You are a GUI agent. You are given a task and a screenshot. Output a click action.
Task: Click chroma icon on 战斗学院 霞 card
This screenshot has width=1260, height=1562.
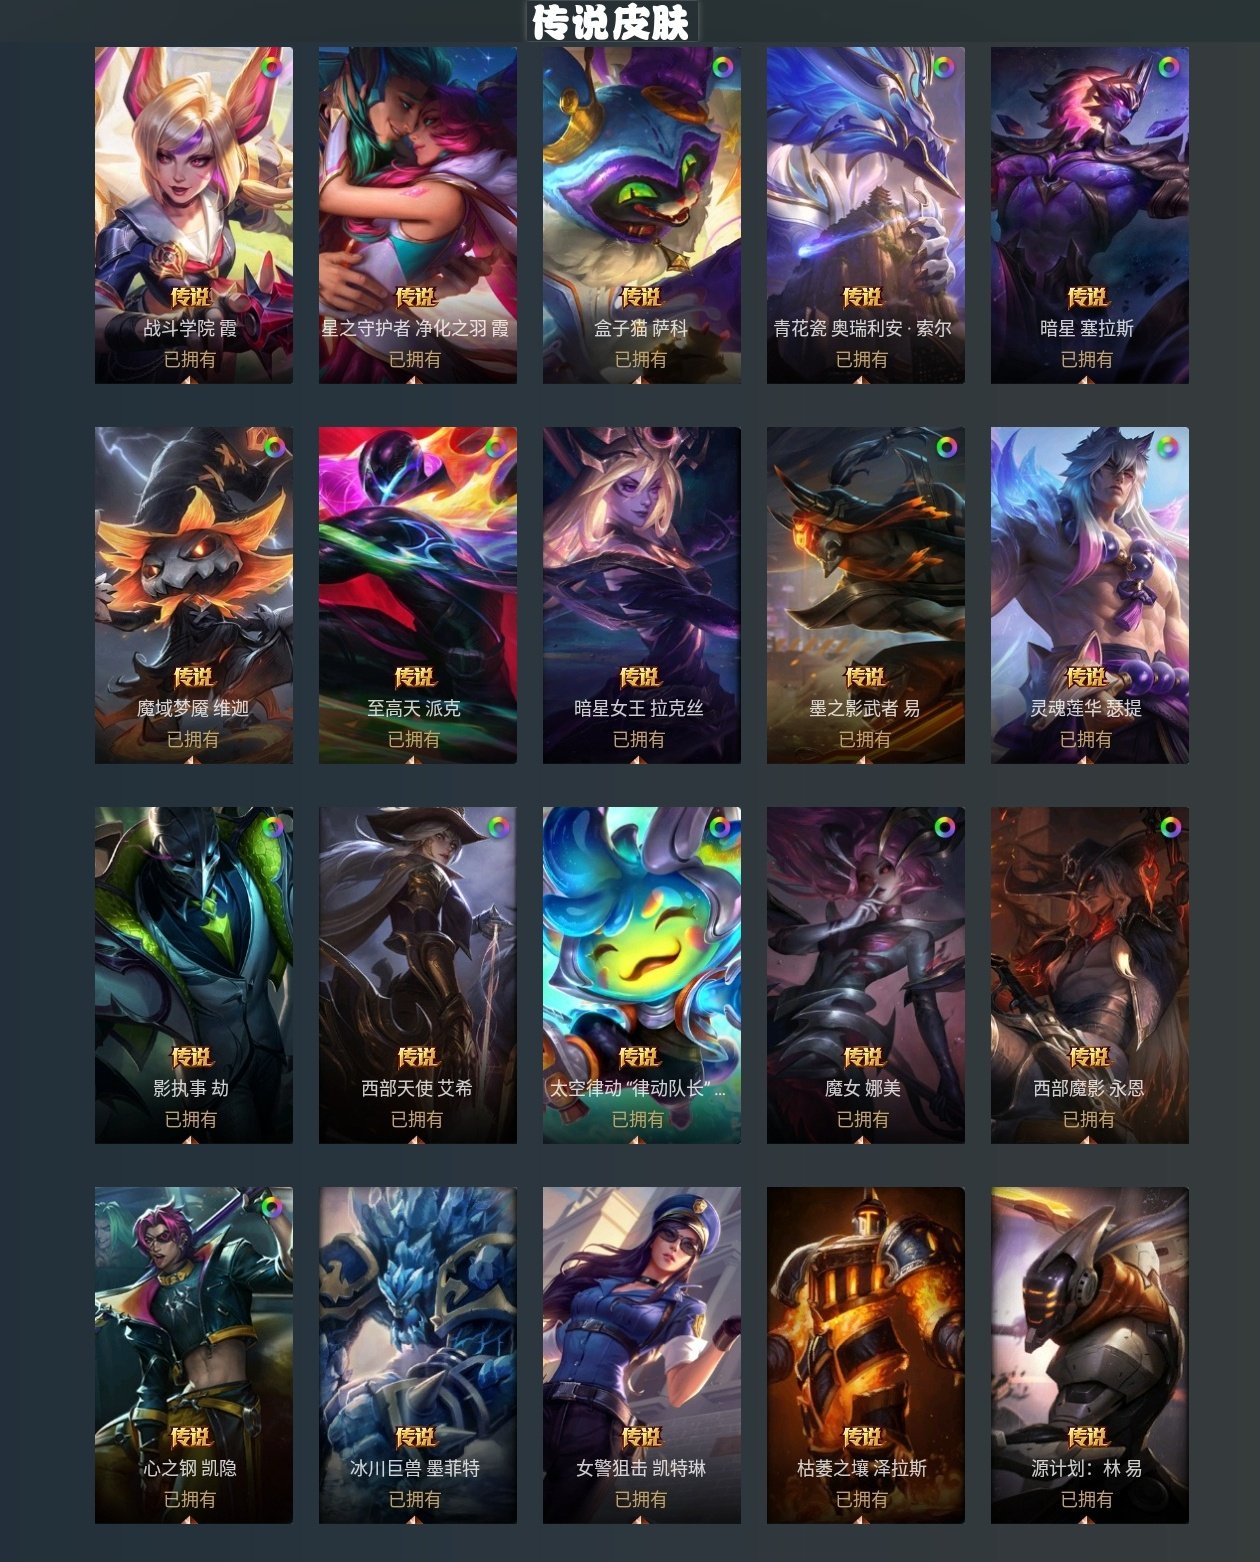pyautogui.click(x=272, y=67)
